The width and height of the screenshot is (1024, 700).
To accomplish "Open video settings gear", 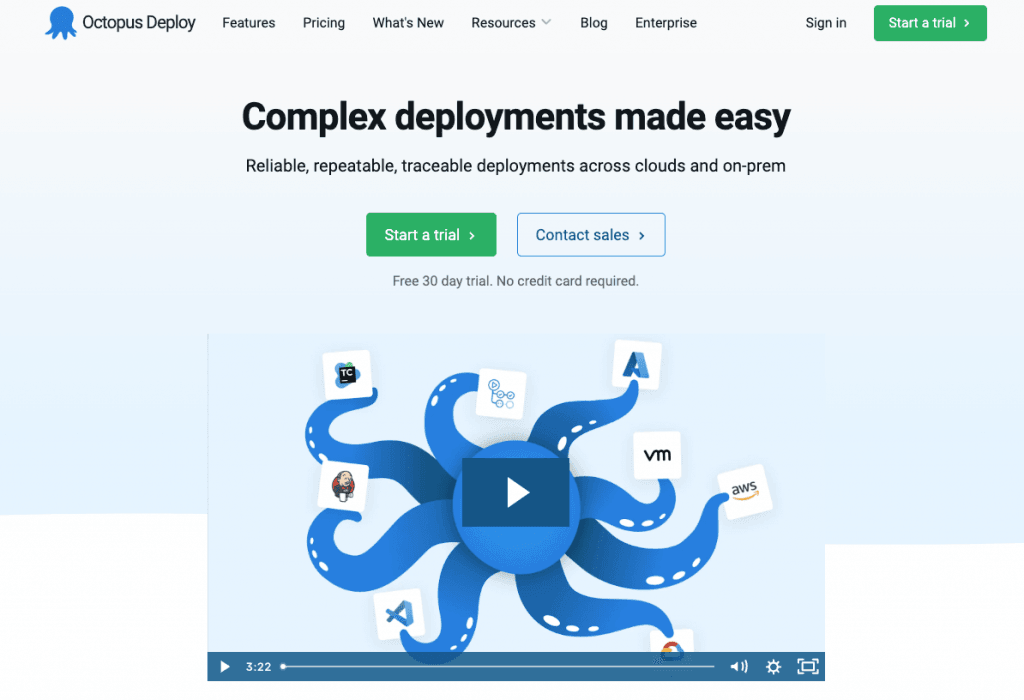I will pyautogui.click(x=773, y=666).
